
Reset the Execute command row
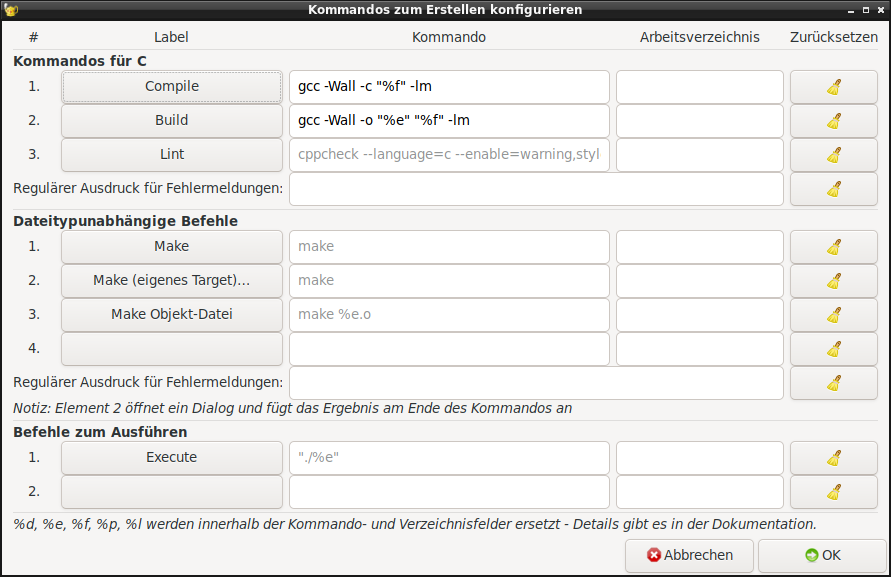(834, 458)
